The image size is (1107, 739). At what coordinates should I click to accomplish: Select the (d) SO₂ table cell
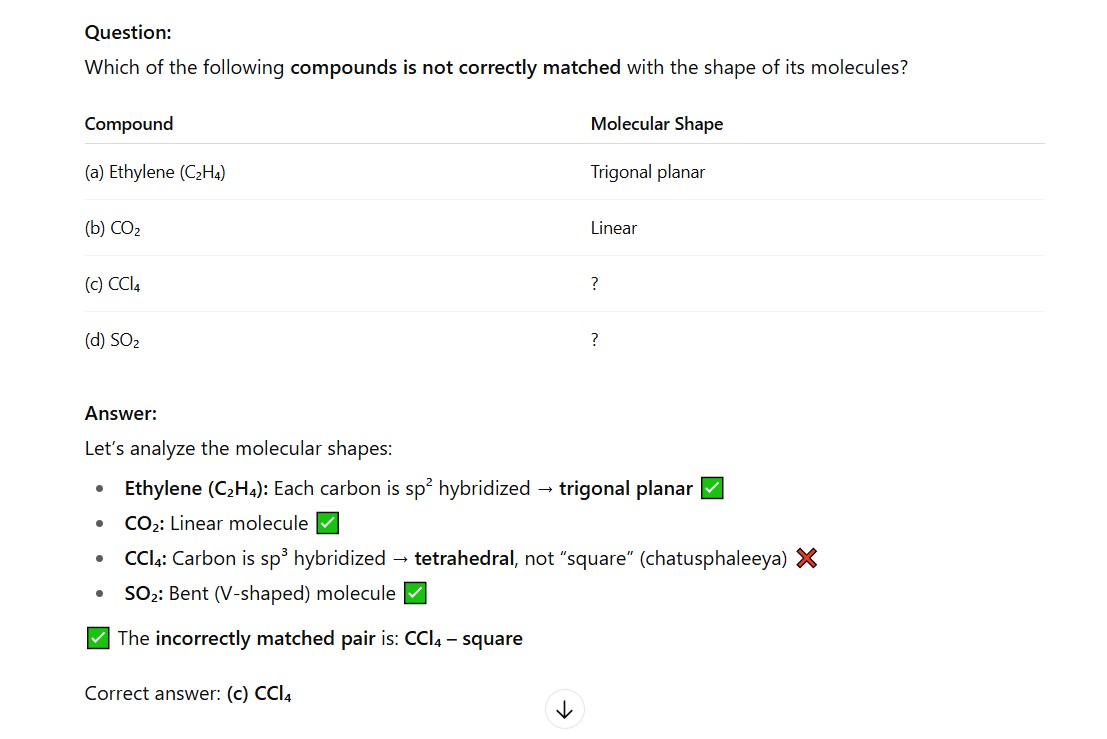tap(112, 340)
